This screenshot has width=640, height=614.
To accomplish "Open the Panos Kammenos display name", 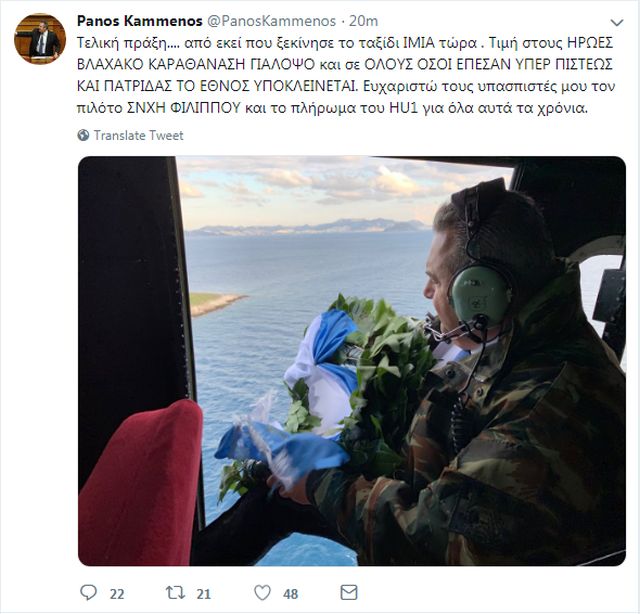I will 140,21.
